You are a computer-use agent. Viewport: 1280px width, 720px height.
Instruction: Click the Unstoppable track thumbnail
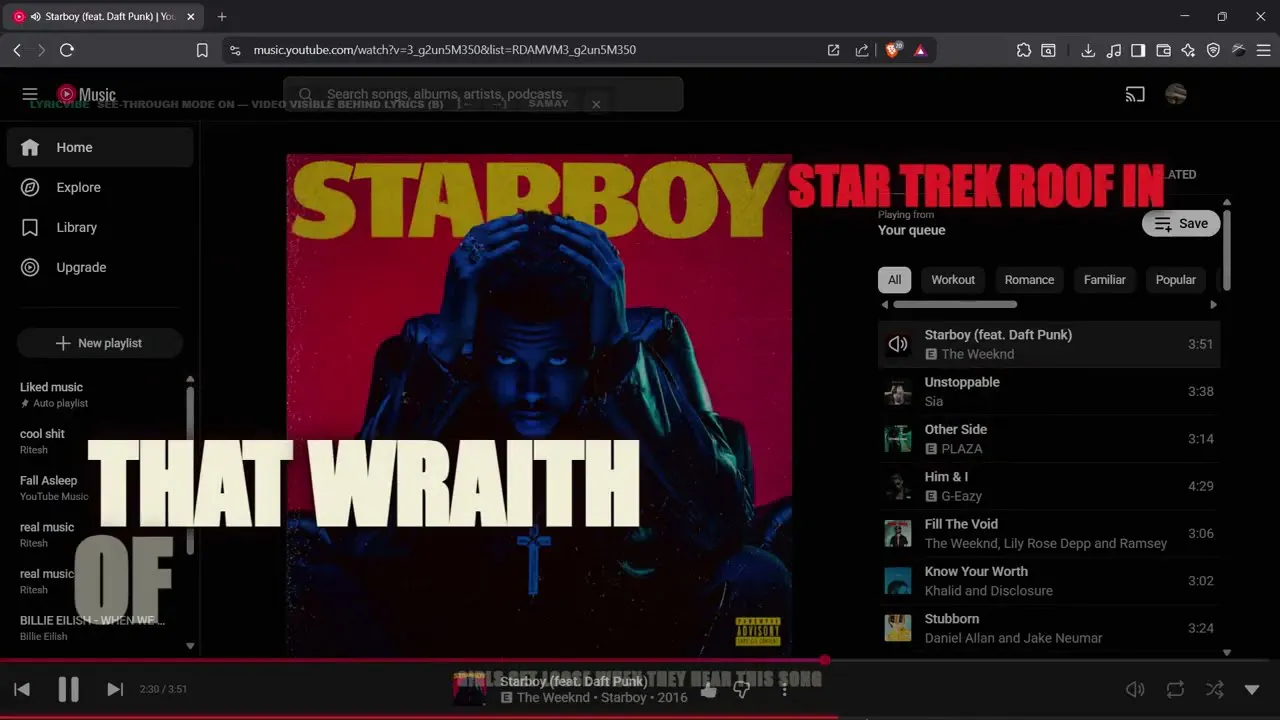click(898, 391)
